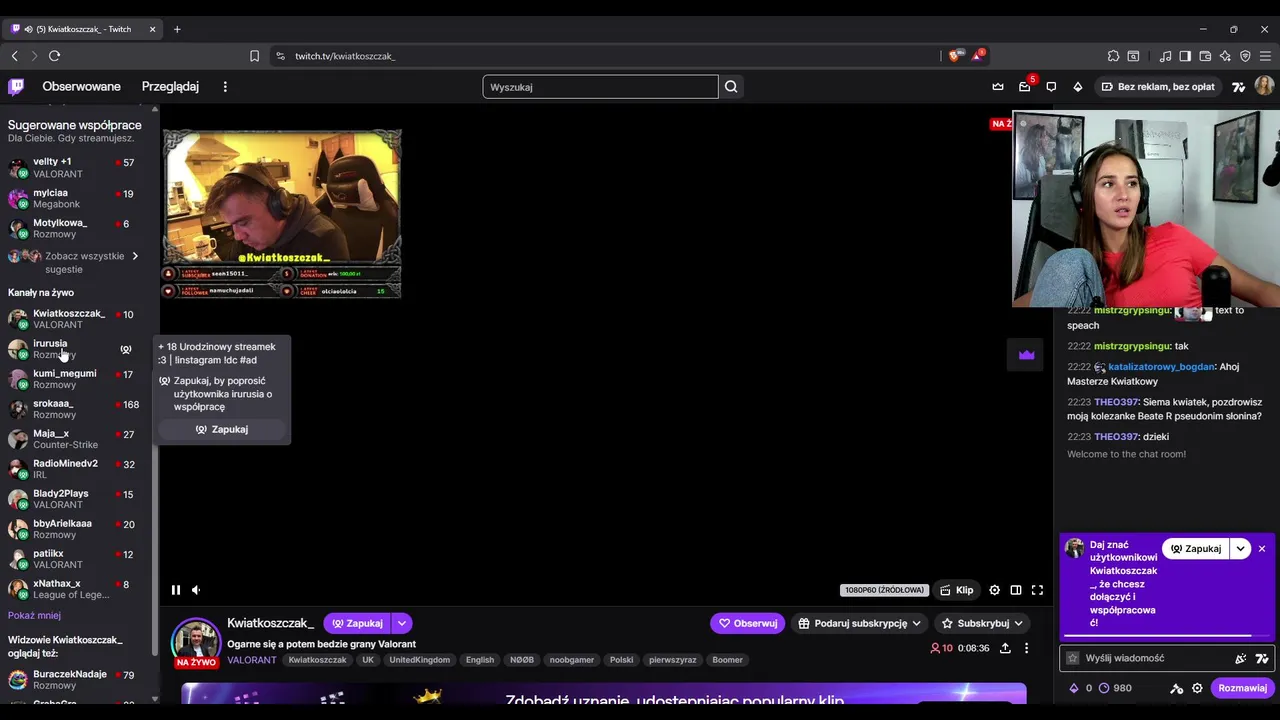The height and width of the screenshot is (720, 1280).
Task: Click Klip button to create clip
Action: (956, 590)
